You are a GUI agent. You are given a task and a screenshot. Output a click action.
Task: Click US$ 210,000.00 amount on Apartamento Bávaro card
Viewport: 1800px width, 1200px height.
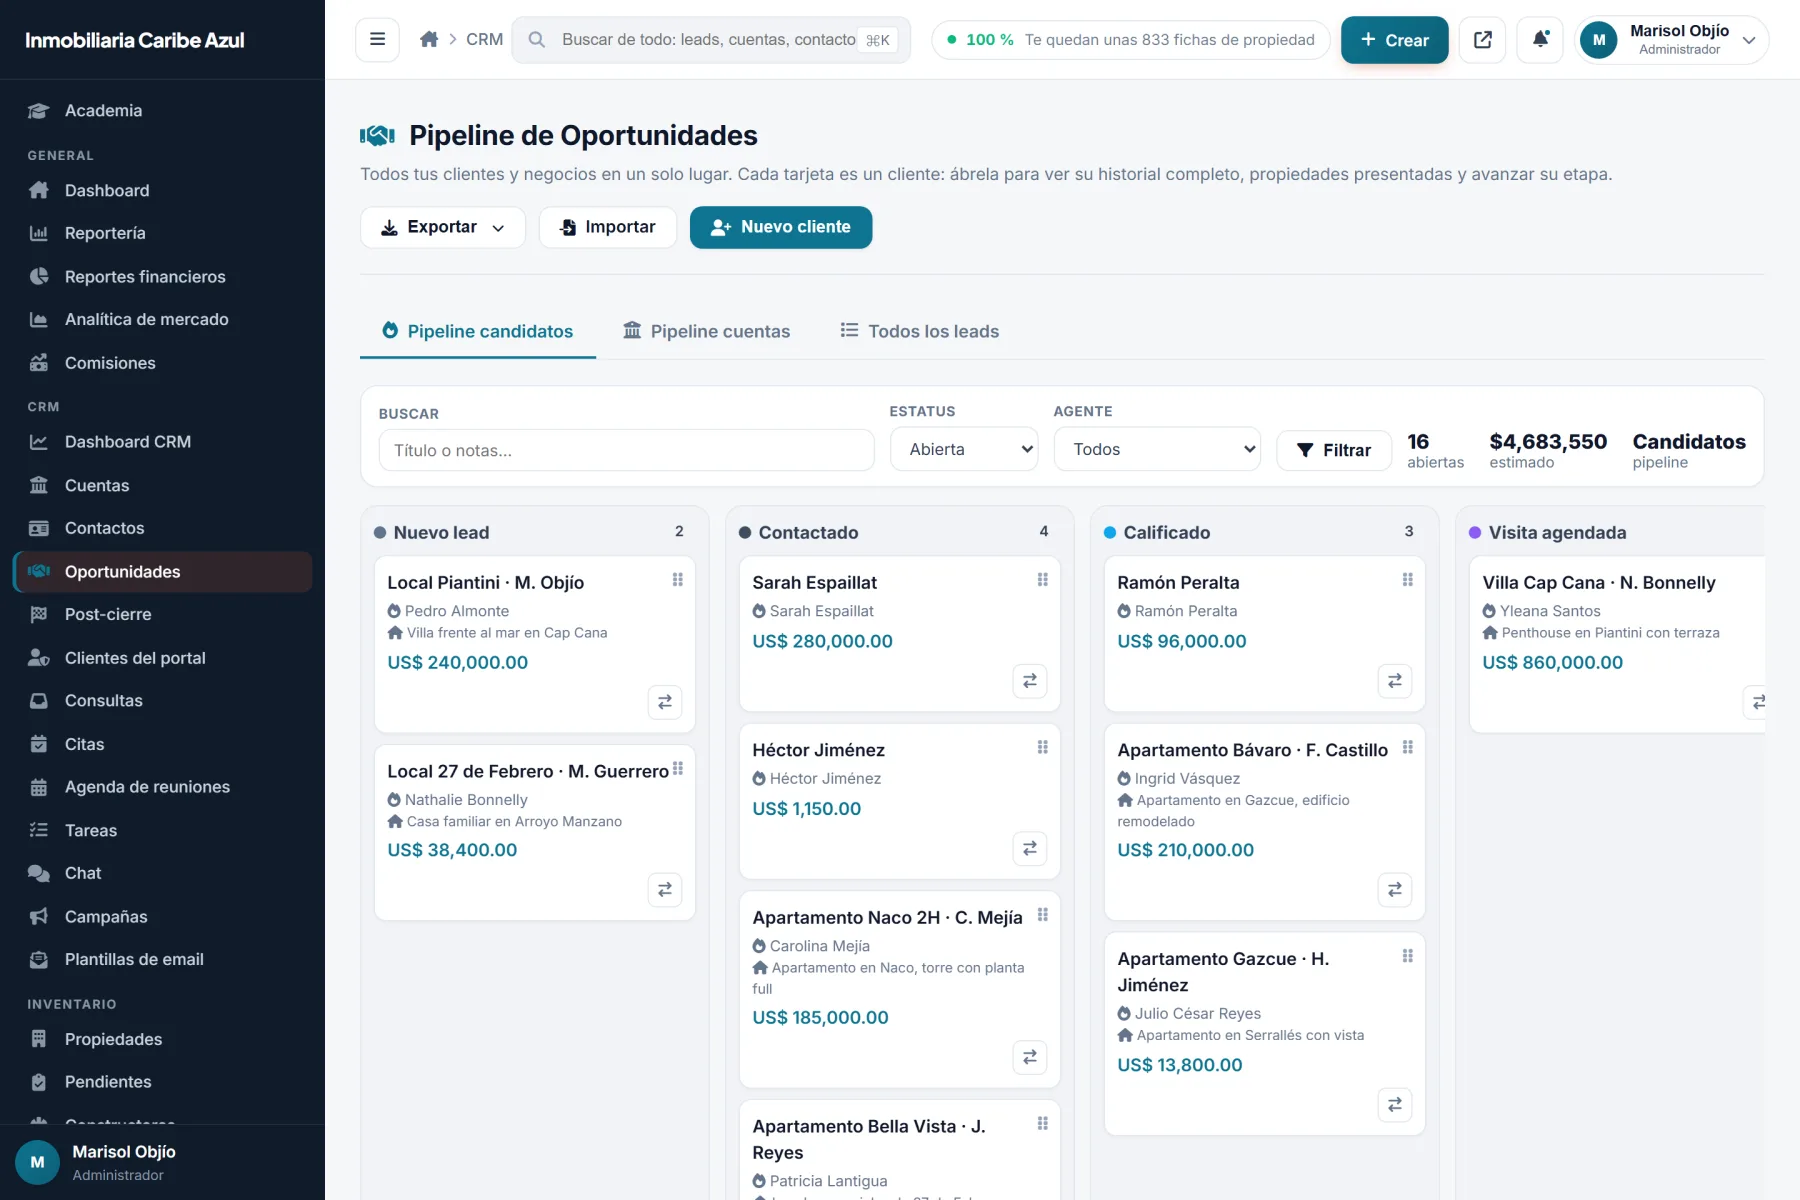(x=1185, y=850)
